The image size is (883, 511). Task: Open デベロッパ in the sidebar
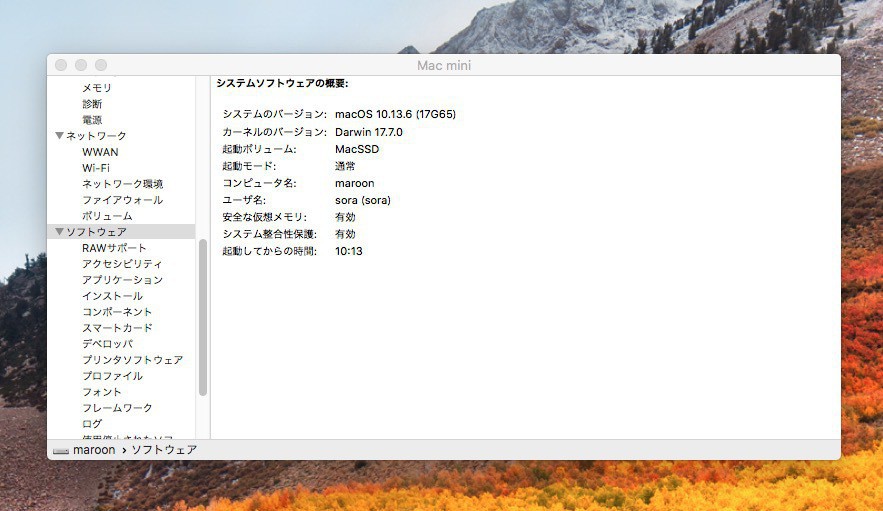[108, 344]
